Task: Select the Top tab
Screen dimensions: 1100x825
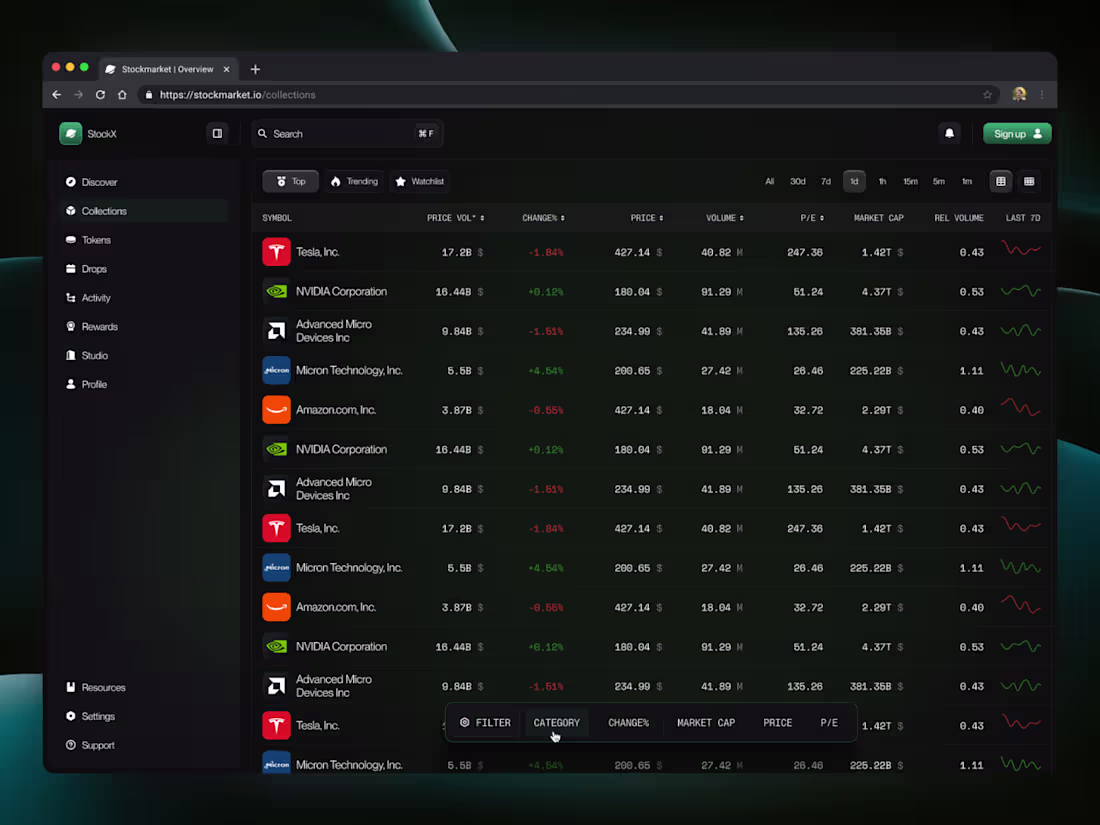Action: pyautogui.click(x=290, y=181)
